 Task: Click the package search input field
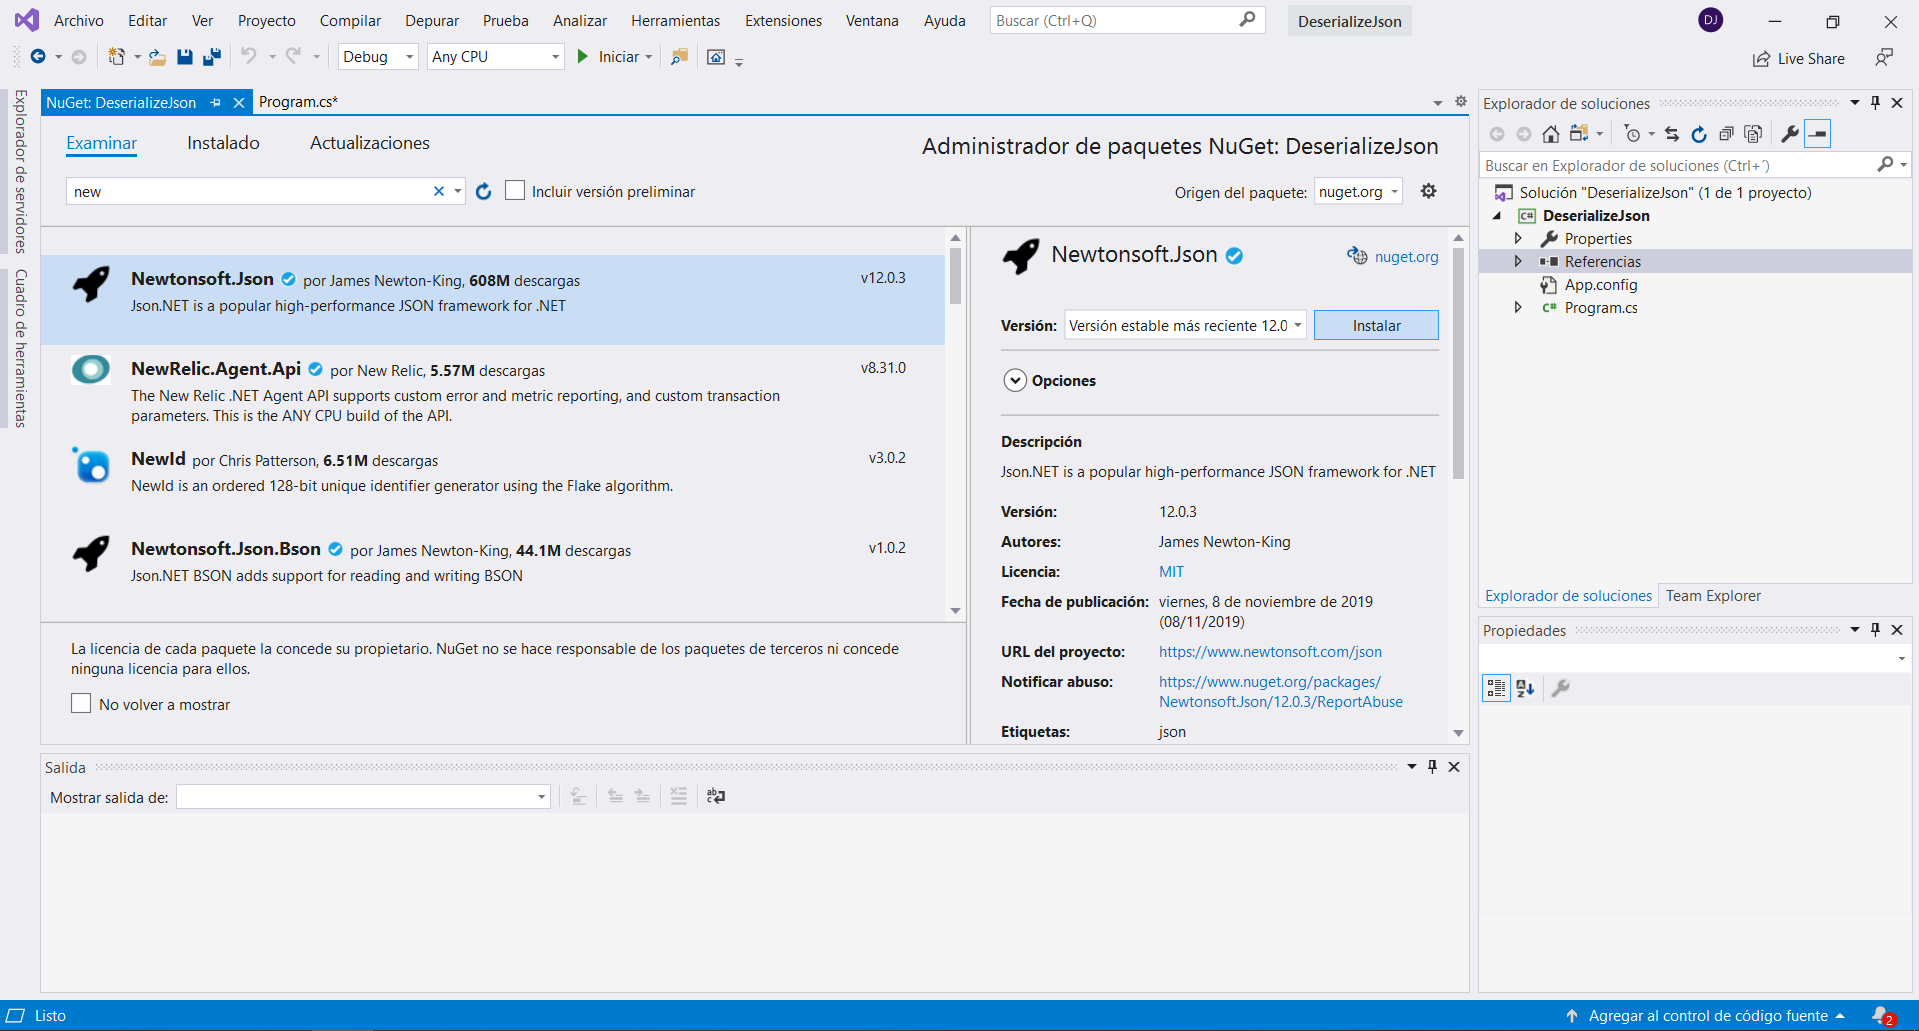(250, 192)
